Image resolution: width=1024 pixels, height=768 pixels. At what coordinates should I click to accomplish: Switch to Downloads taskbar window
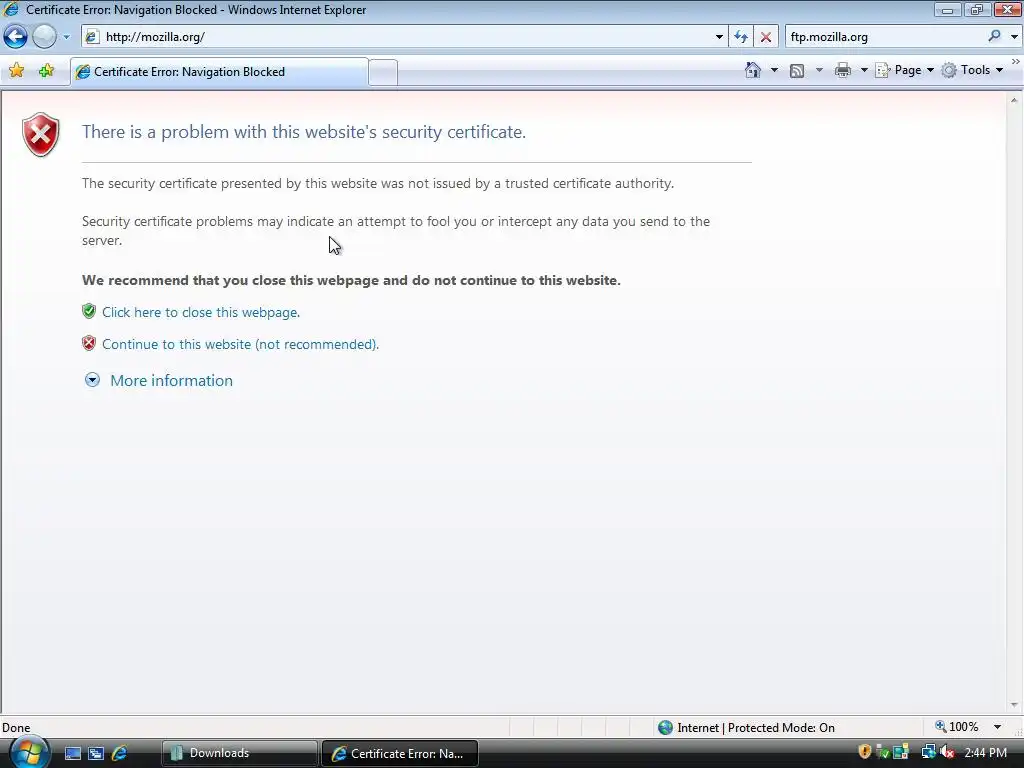(239, 753)
